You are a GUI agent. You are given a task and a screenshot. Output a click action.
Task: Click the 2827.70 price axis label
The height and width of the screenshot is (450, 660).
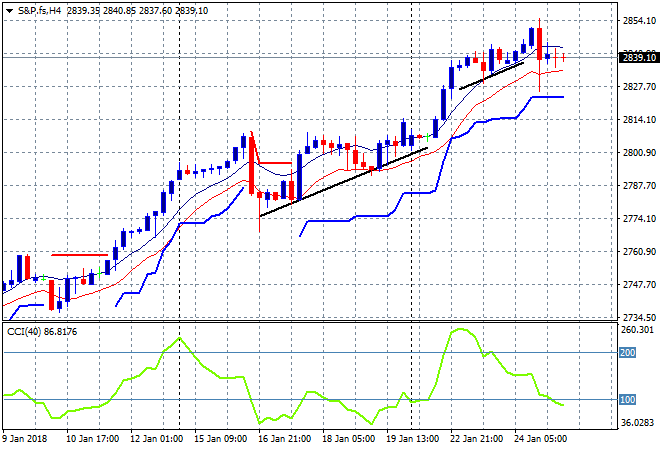[x=639, y=87]
